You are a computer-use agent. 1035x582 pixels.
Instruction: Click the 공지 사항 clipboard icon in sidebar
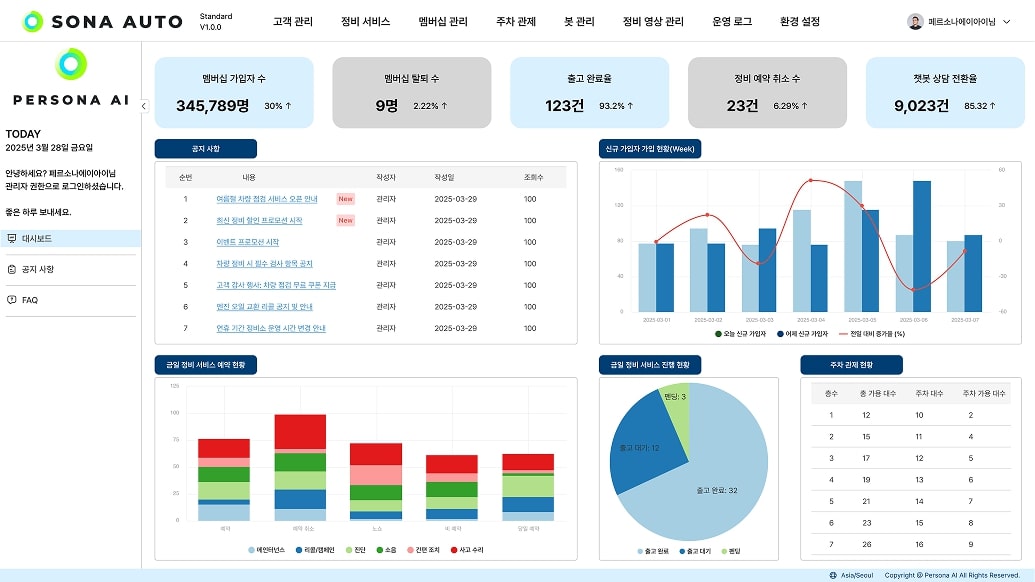point(12,269)
